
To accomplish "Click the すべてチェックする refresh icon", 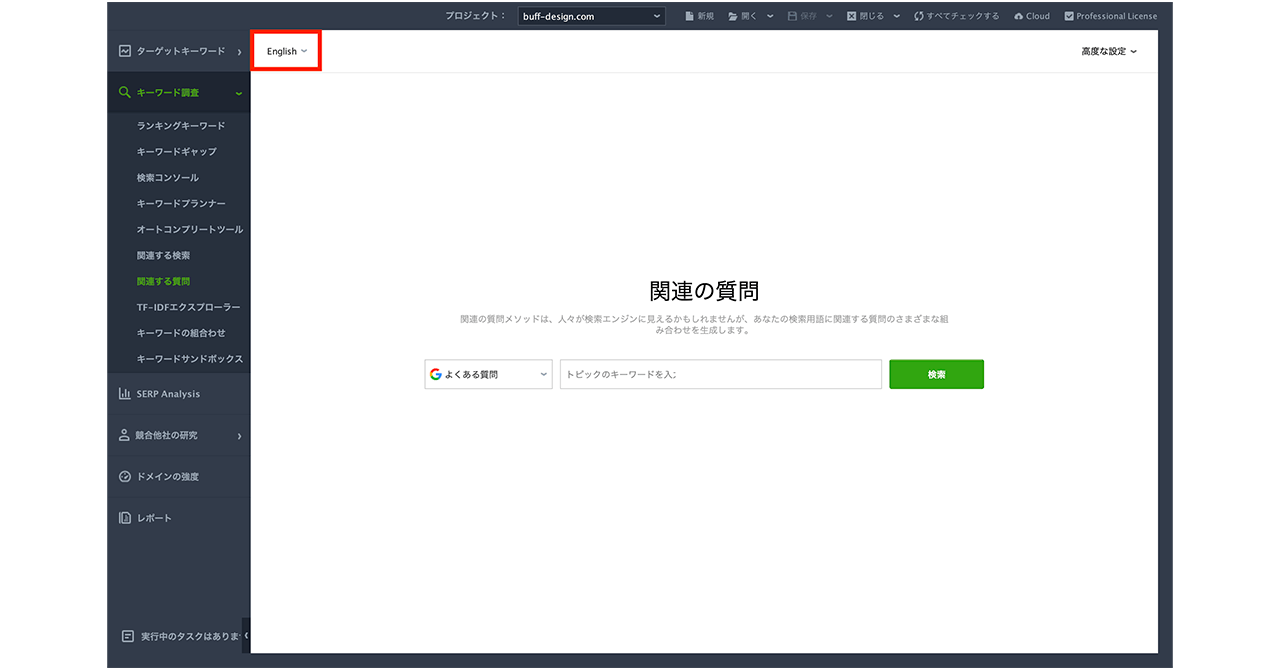I will [x=918, y=16].
